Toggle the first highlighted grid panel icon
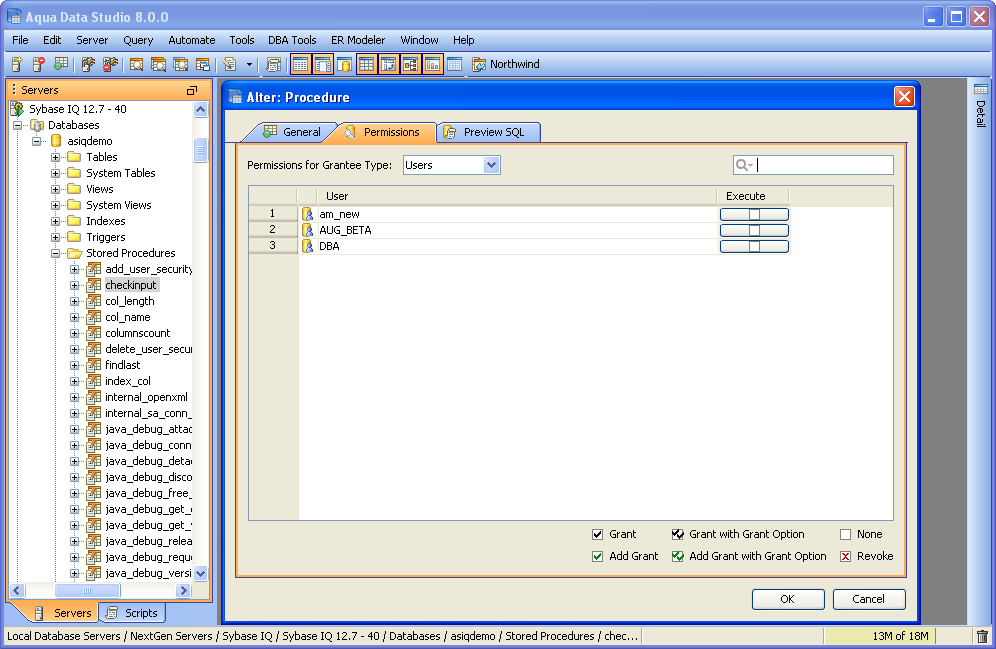The width and height of the screenshot is (996, 649). pyautogui.click(x=300, y=64)
